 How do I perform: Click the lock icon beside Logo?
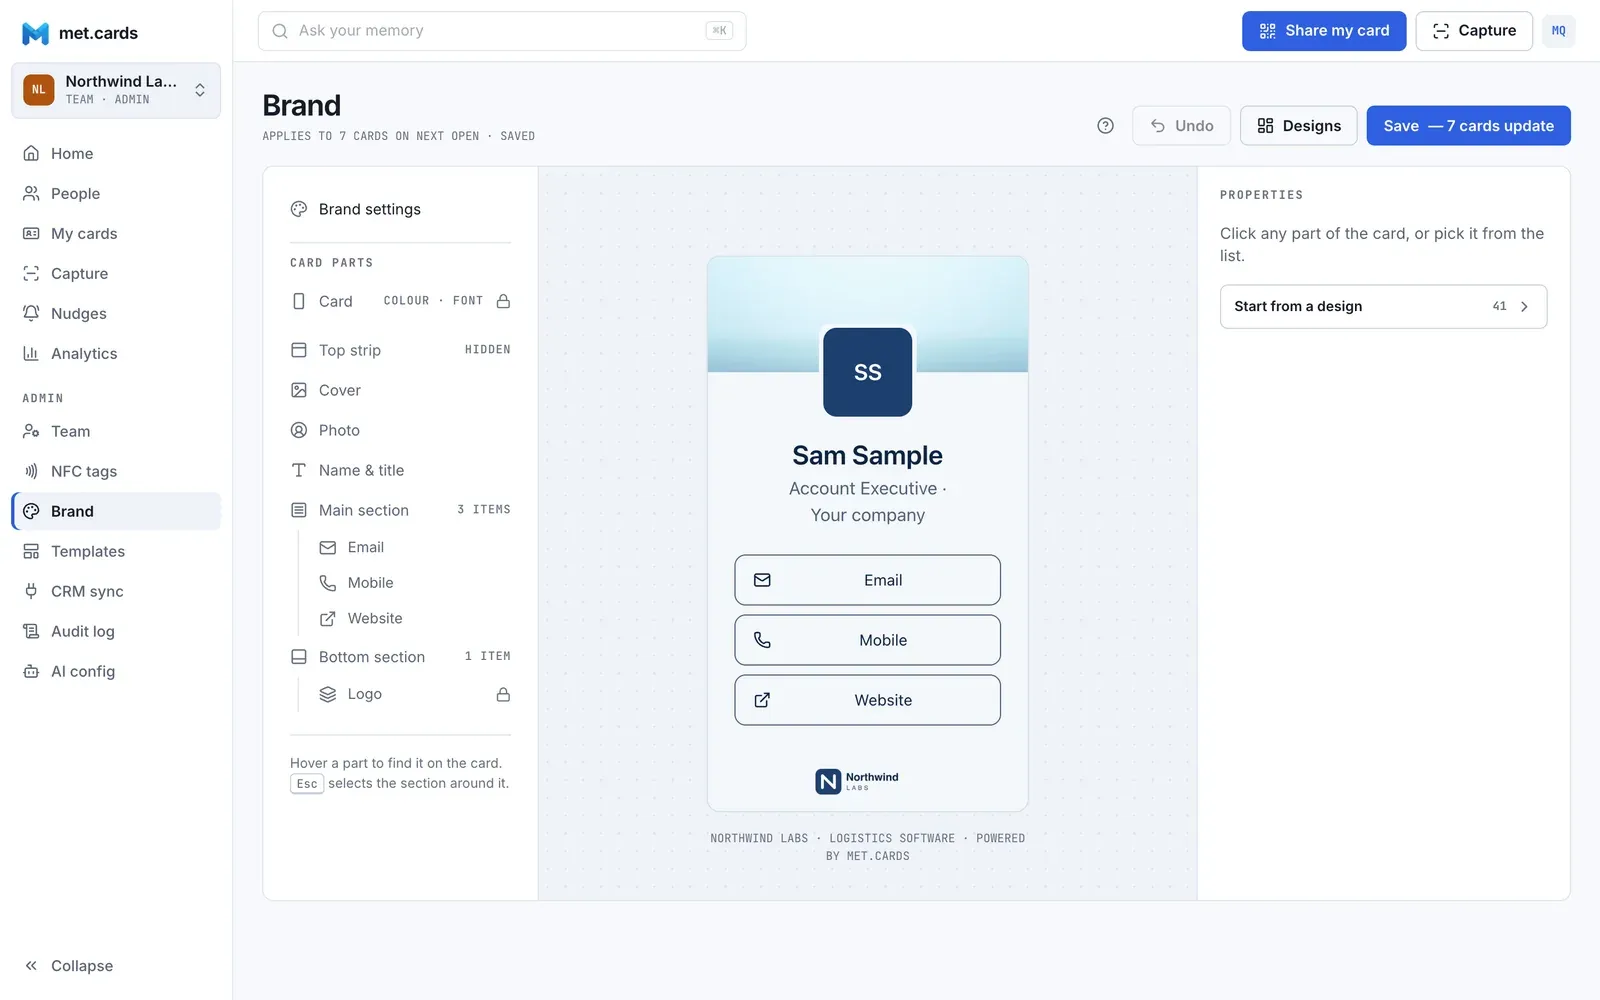coord(503,694)
